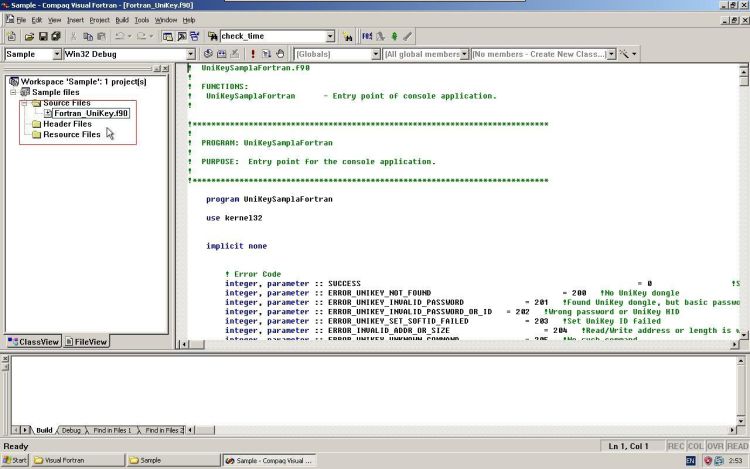750x469 pixels.
Task: Click the Compile file icon
Action: [x=208, y=54]
